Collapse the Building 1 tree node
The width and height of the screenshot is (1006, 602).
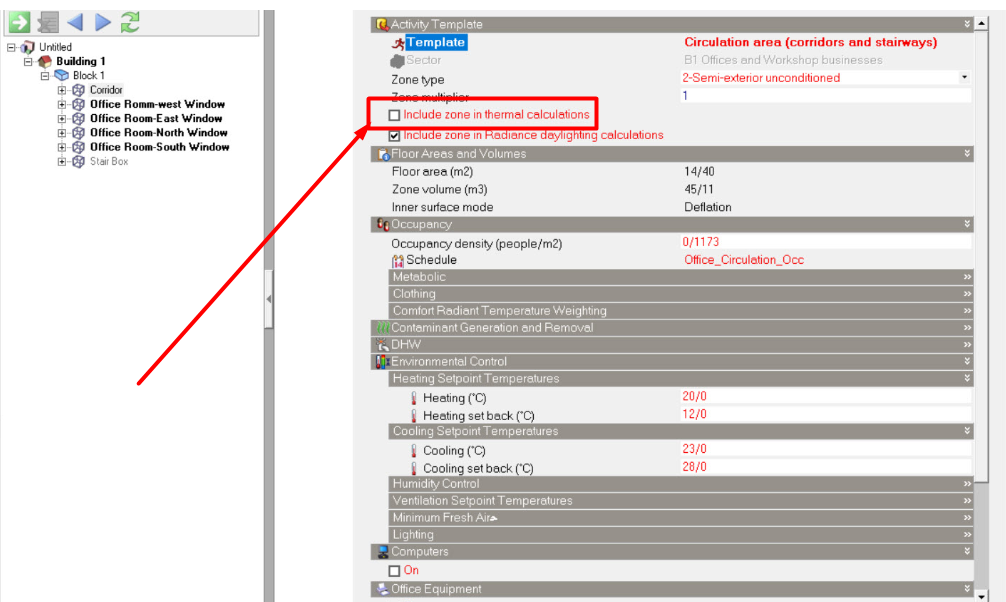(28, 62)
